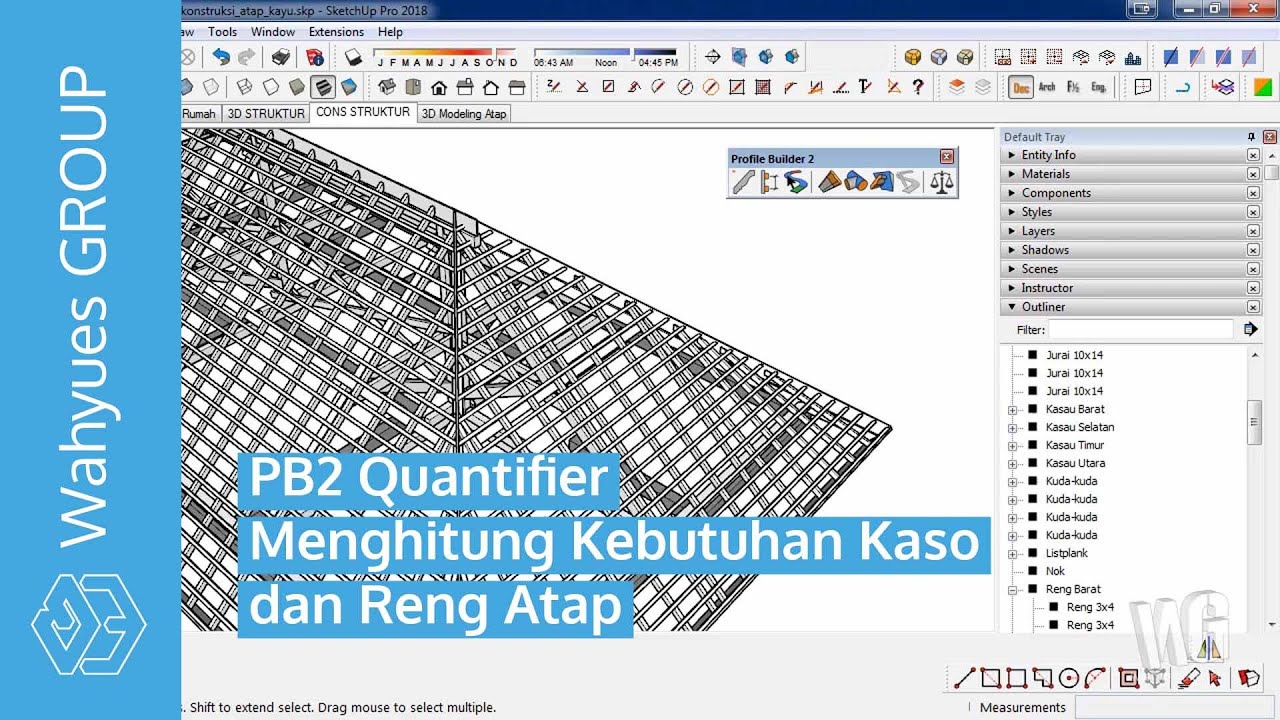Open Model Info red icon
1280x720 pixels.
(x=315, y=57)
